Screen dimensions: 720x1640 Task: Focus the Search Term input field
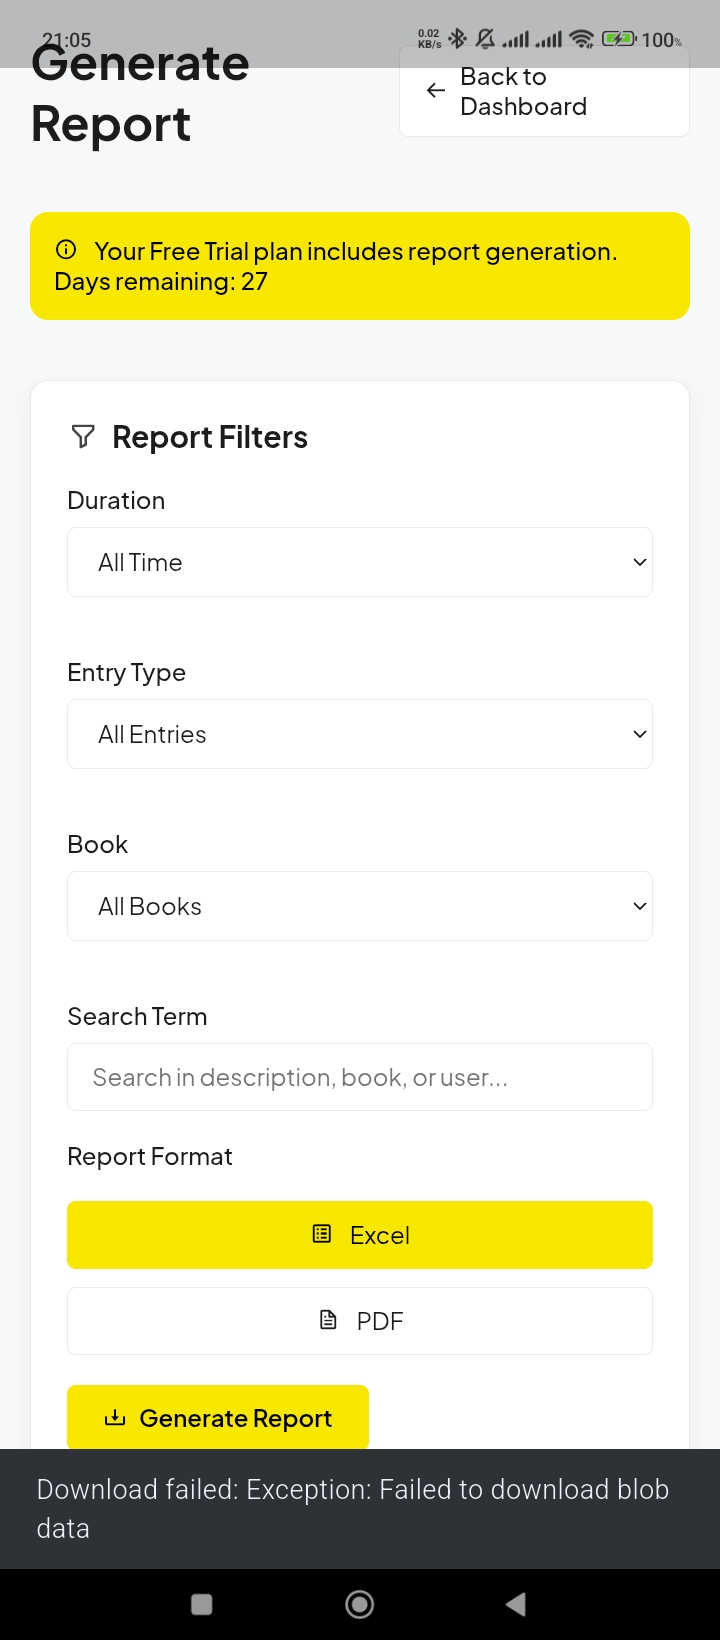click(x=360, y=1077)
